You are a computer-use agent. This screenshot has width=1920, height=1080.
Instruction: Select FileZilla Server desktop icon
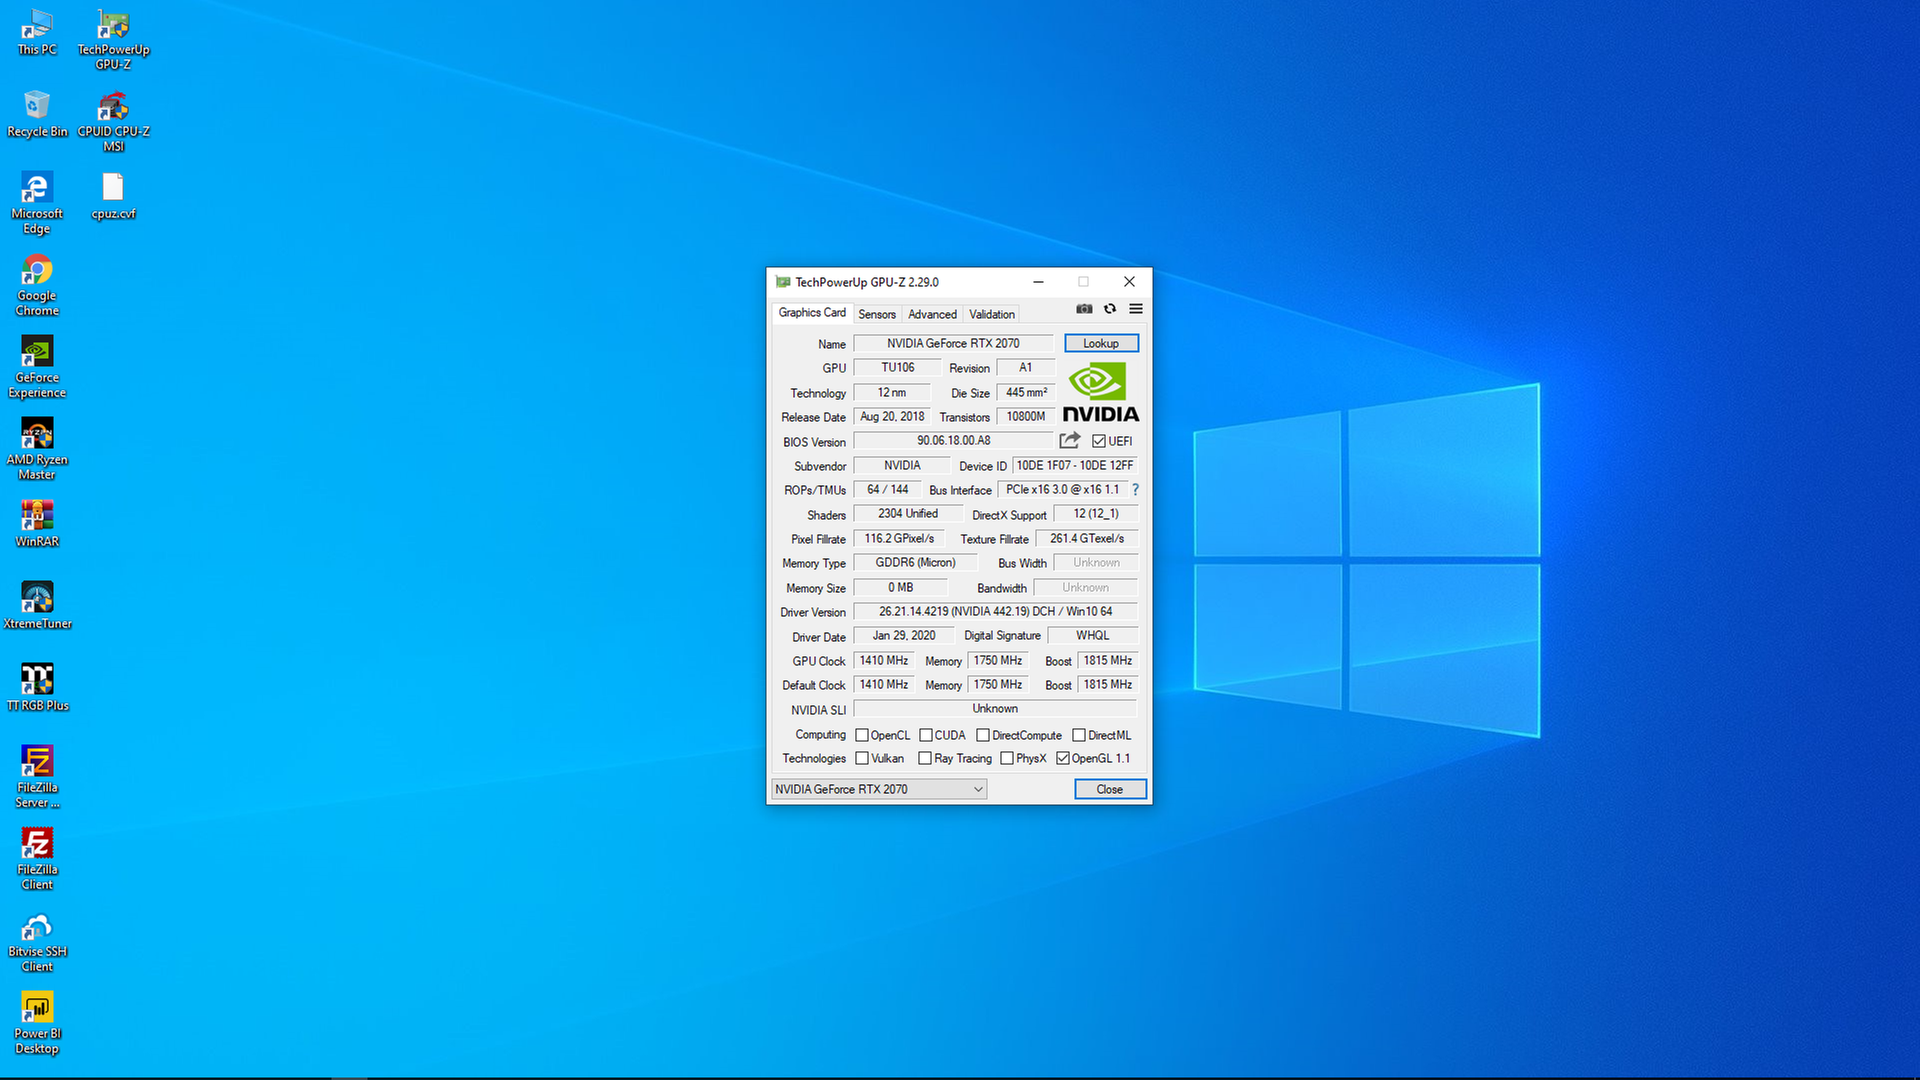(37, 778)
